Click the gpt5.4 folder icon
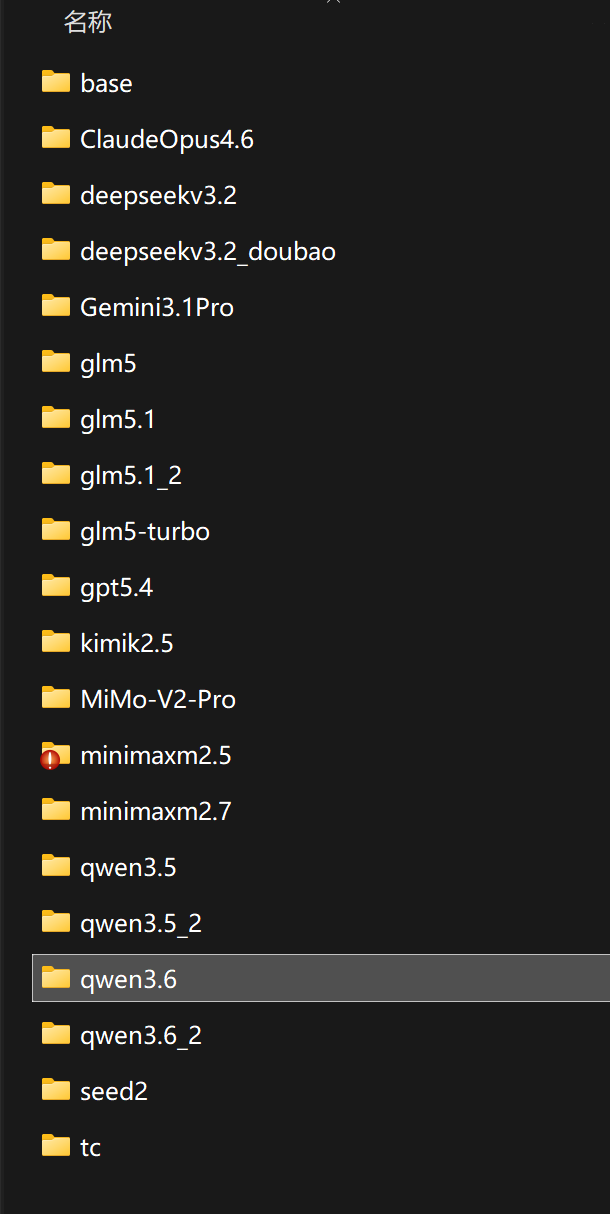 click(x=56, y=586)
